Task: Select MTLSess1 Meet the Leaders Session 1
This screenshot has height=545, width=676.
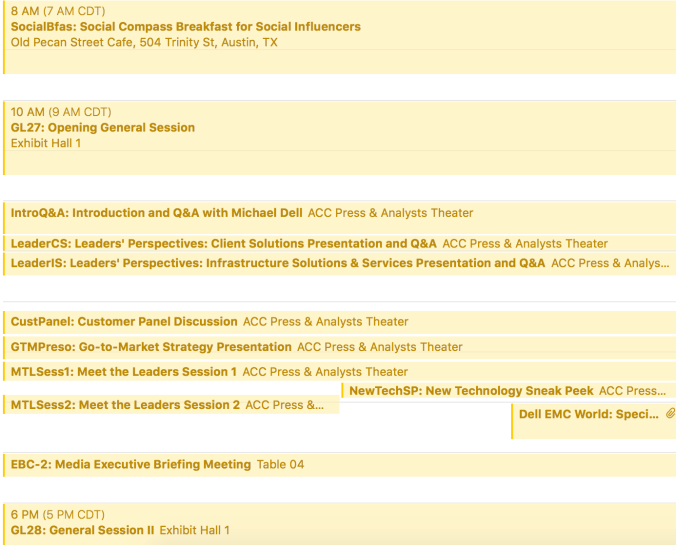Action: [125, 372]
